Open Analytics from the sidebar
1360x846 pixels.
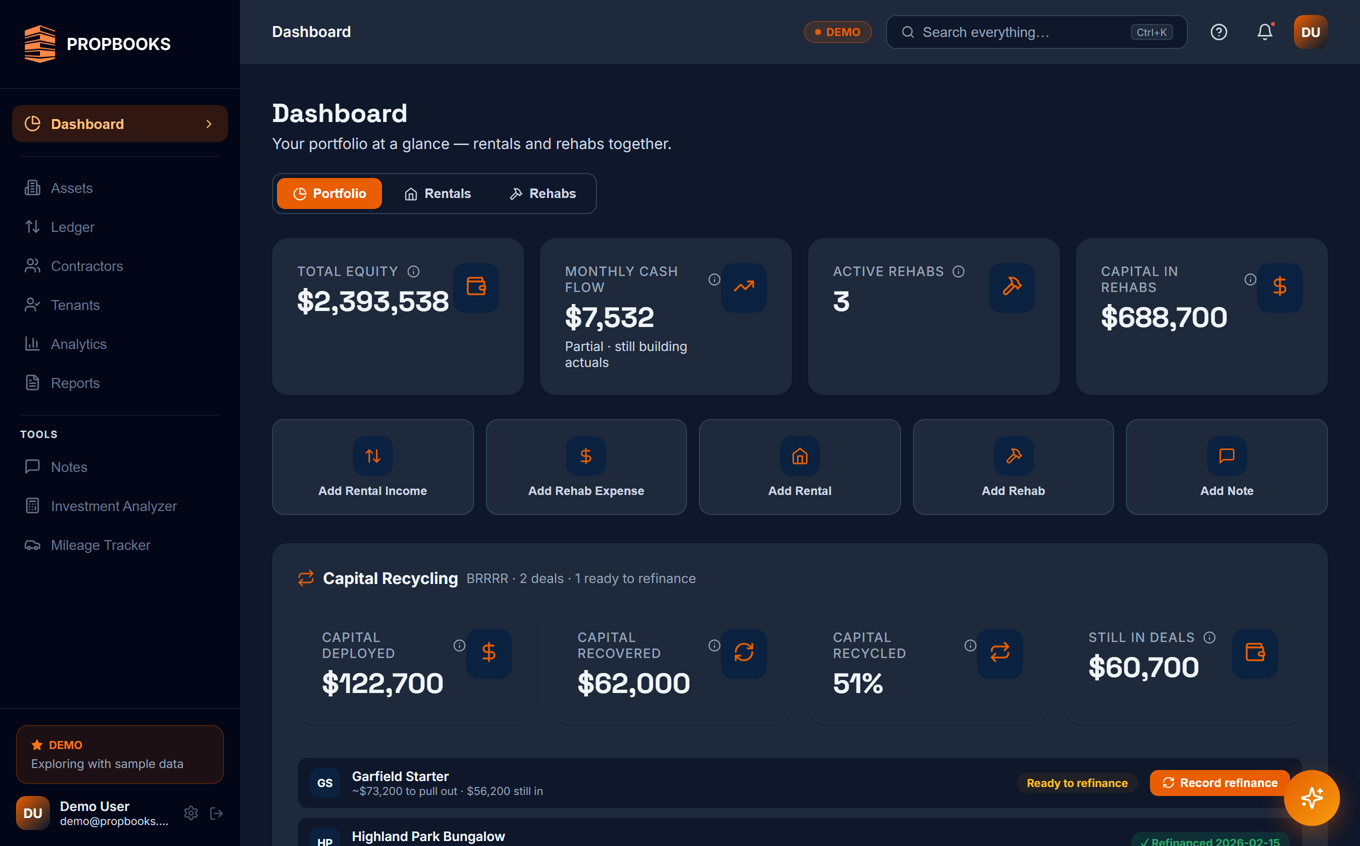click(x=119, y=344)
